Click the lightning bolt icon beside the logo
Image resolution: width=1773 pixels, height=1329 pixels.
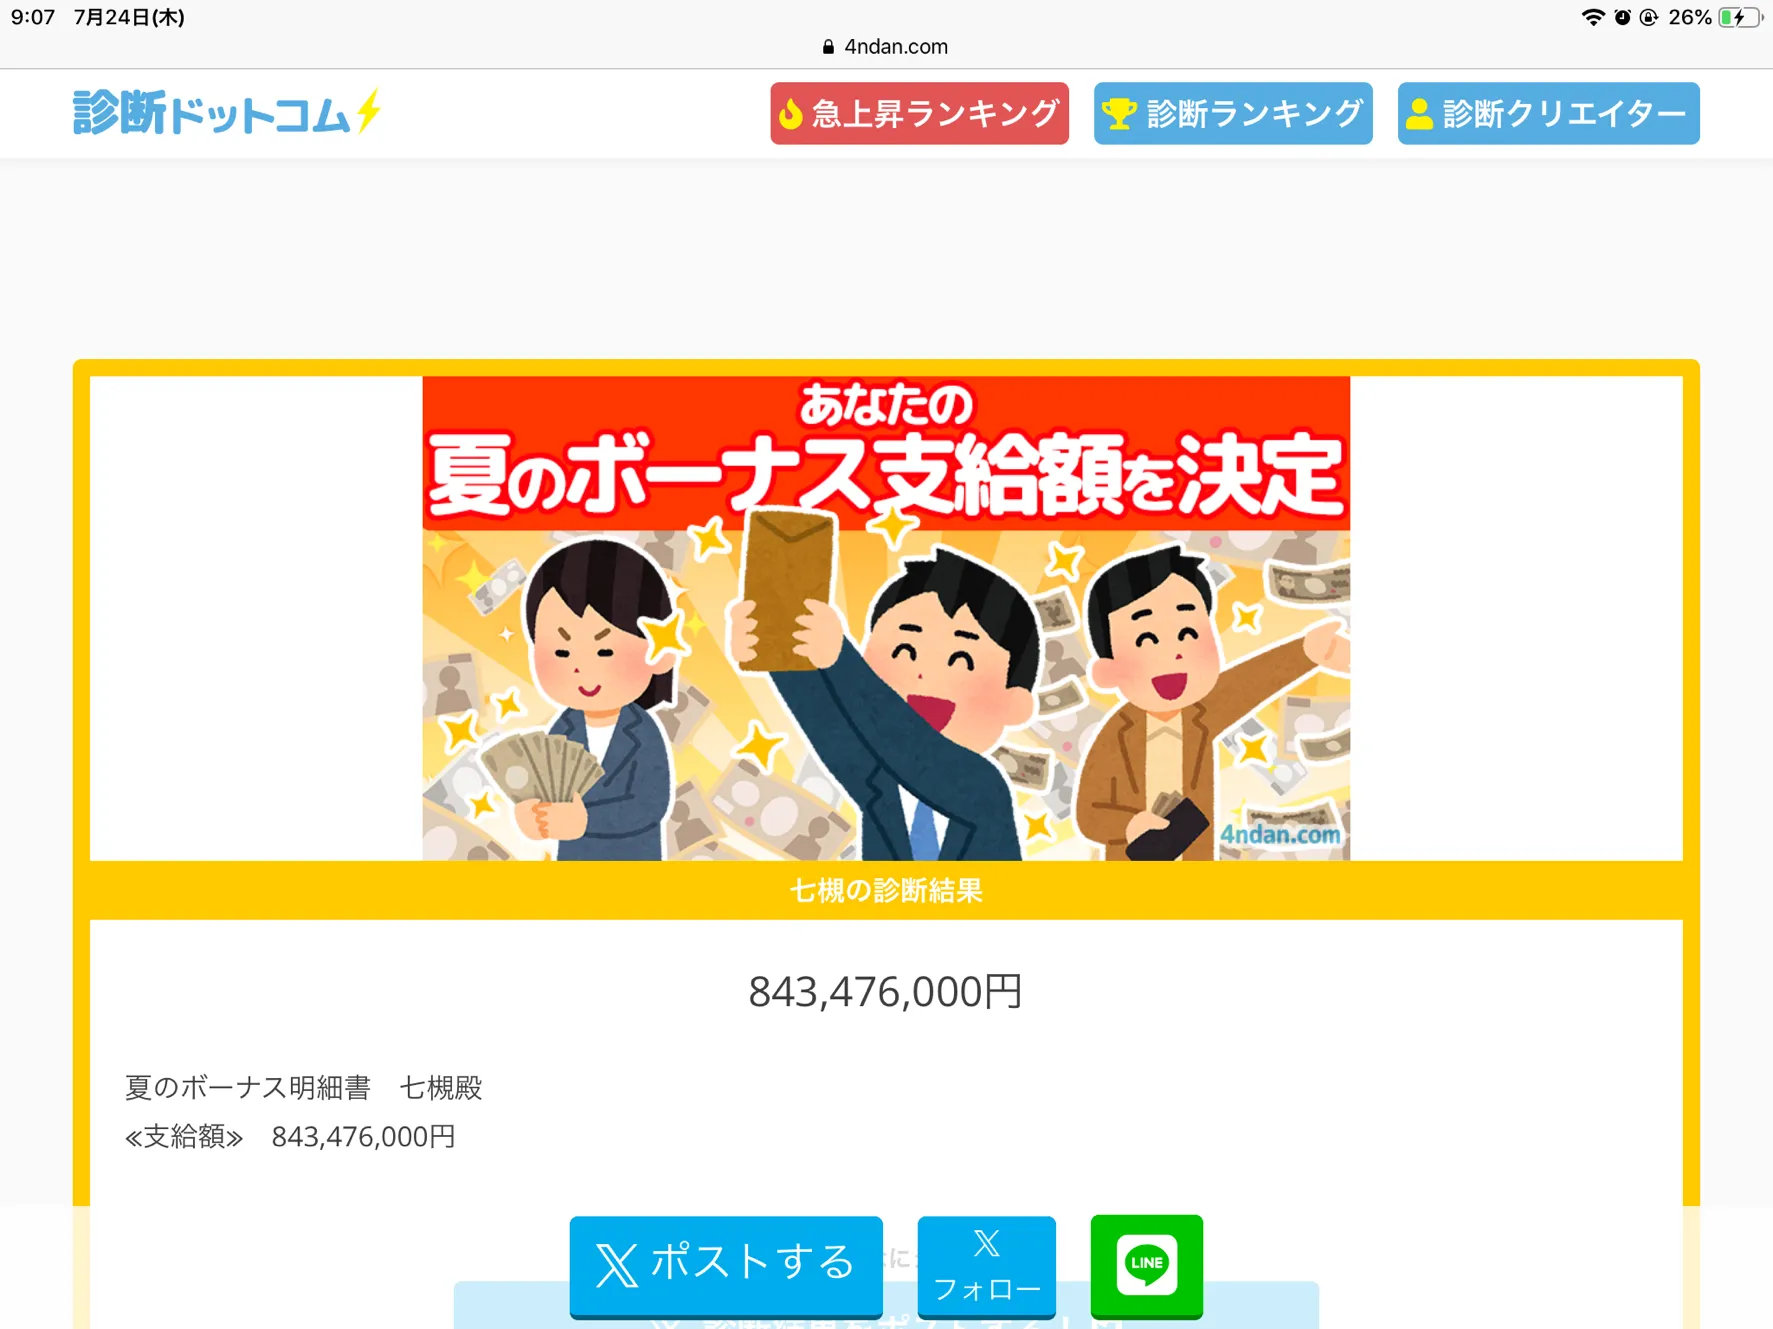click(x=368, y=110)
